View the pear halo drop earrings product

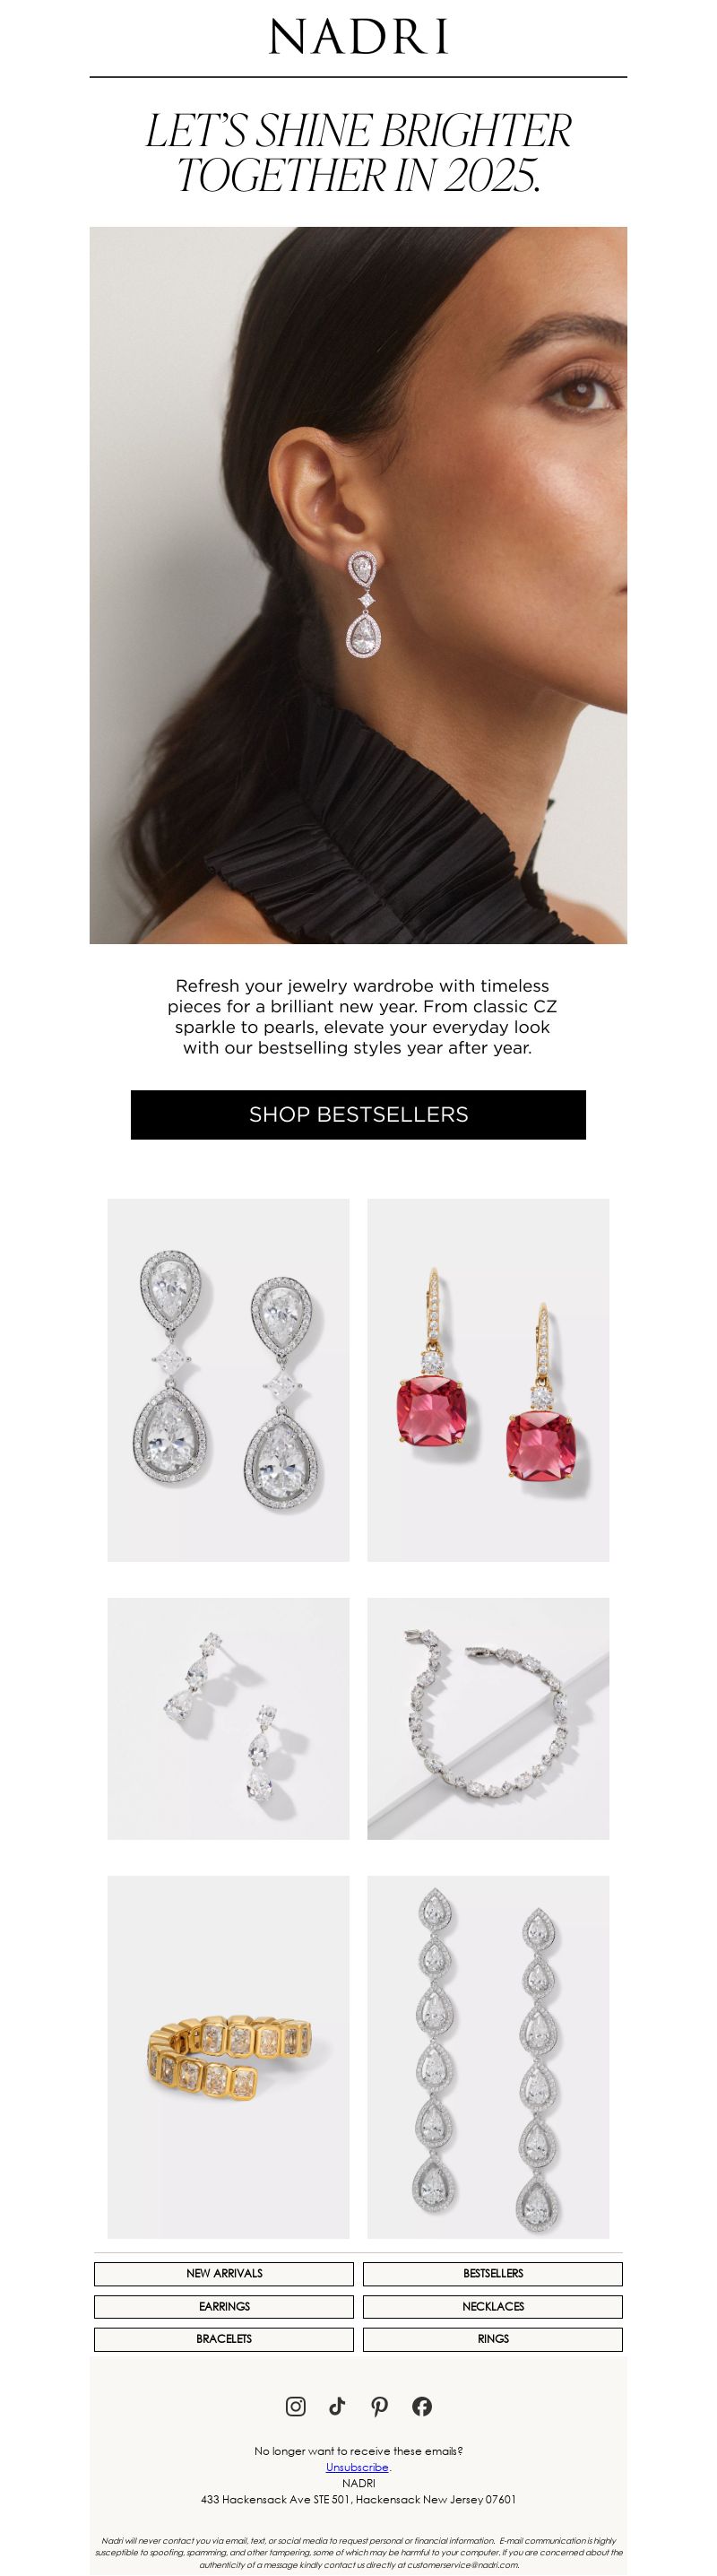coord(229,1380)
